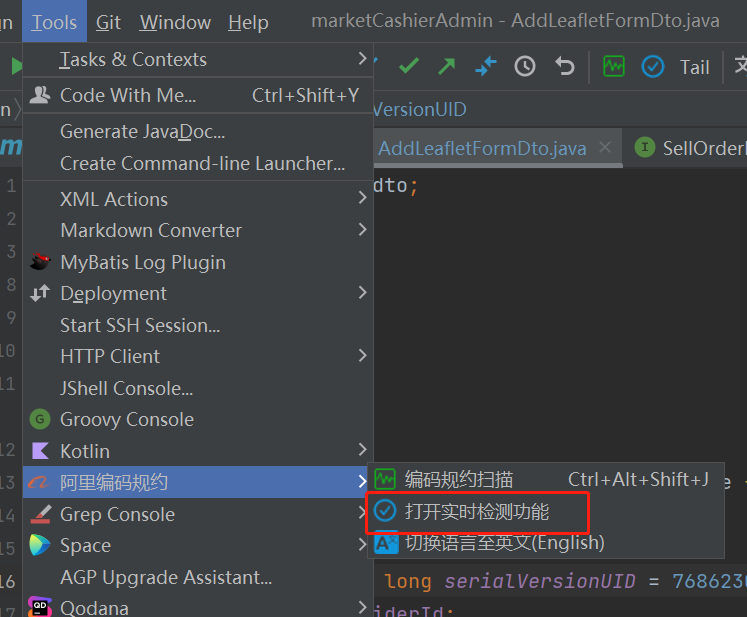Click gutter line number 13
This screenshot has height=617, width=747.
pyautogui.click(x=8, y=483)
